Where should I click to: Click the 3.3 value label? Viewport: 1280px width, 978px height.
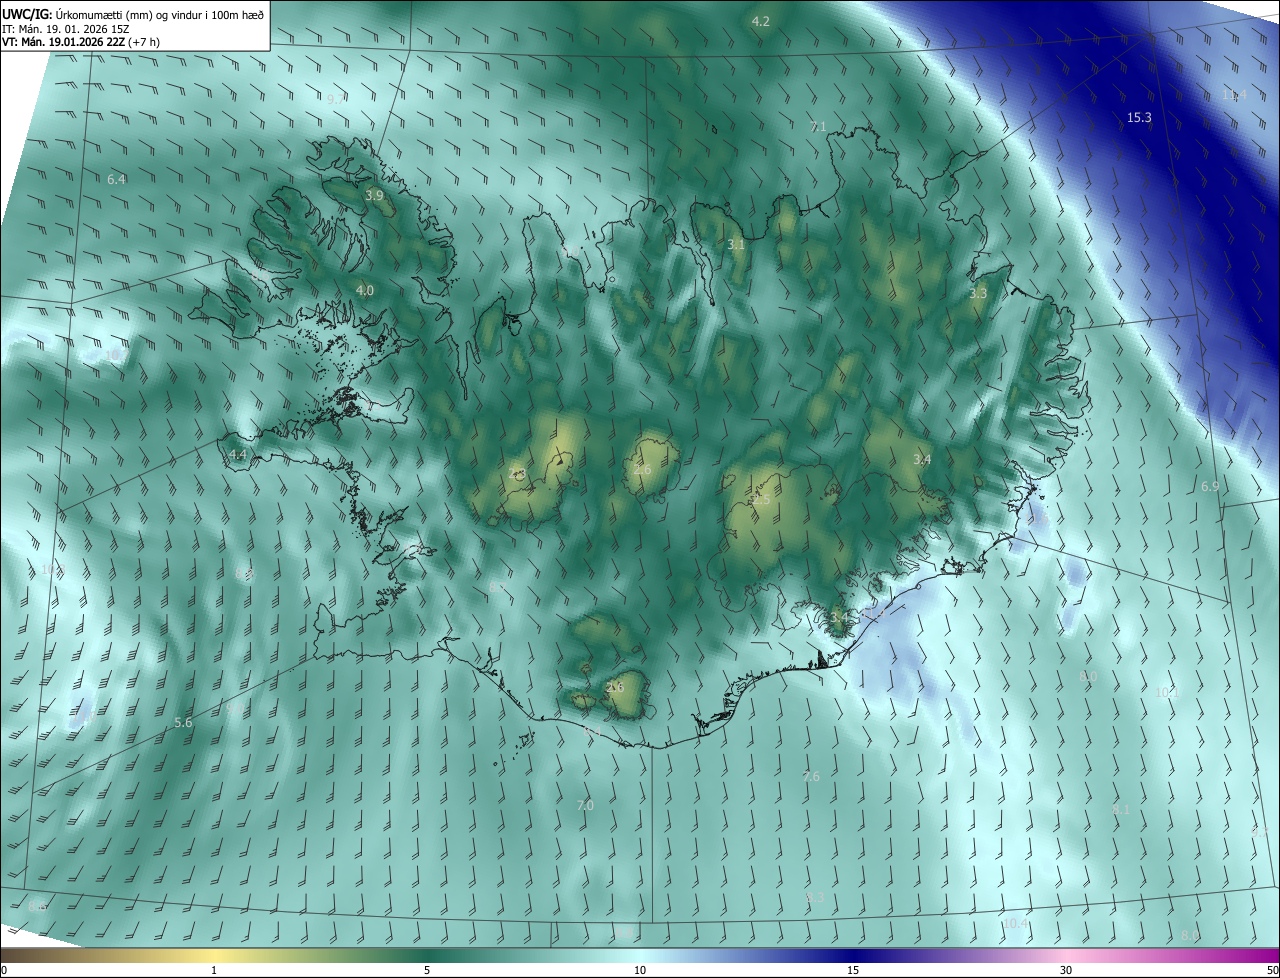pos(978,293)
